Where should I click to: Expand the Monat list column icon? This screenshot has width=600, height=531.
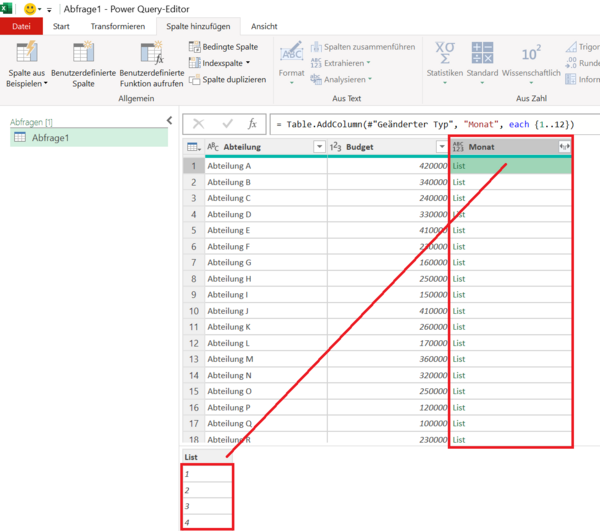(564, 147)
